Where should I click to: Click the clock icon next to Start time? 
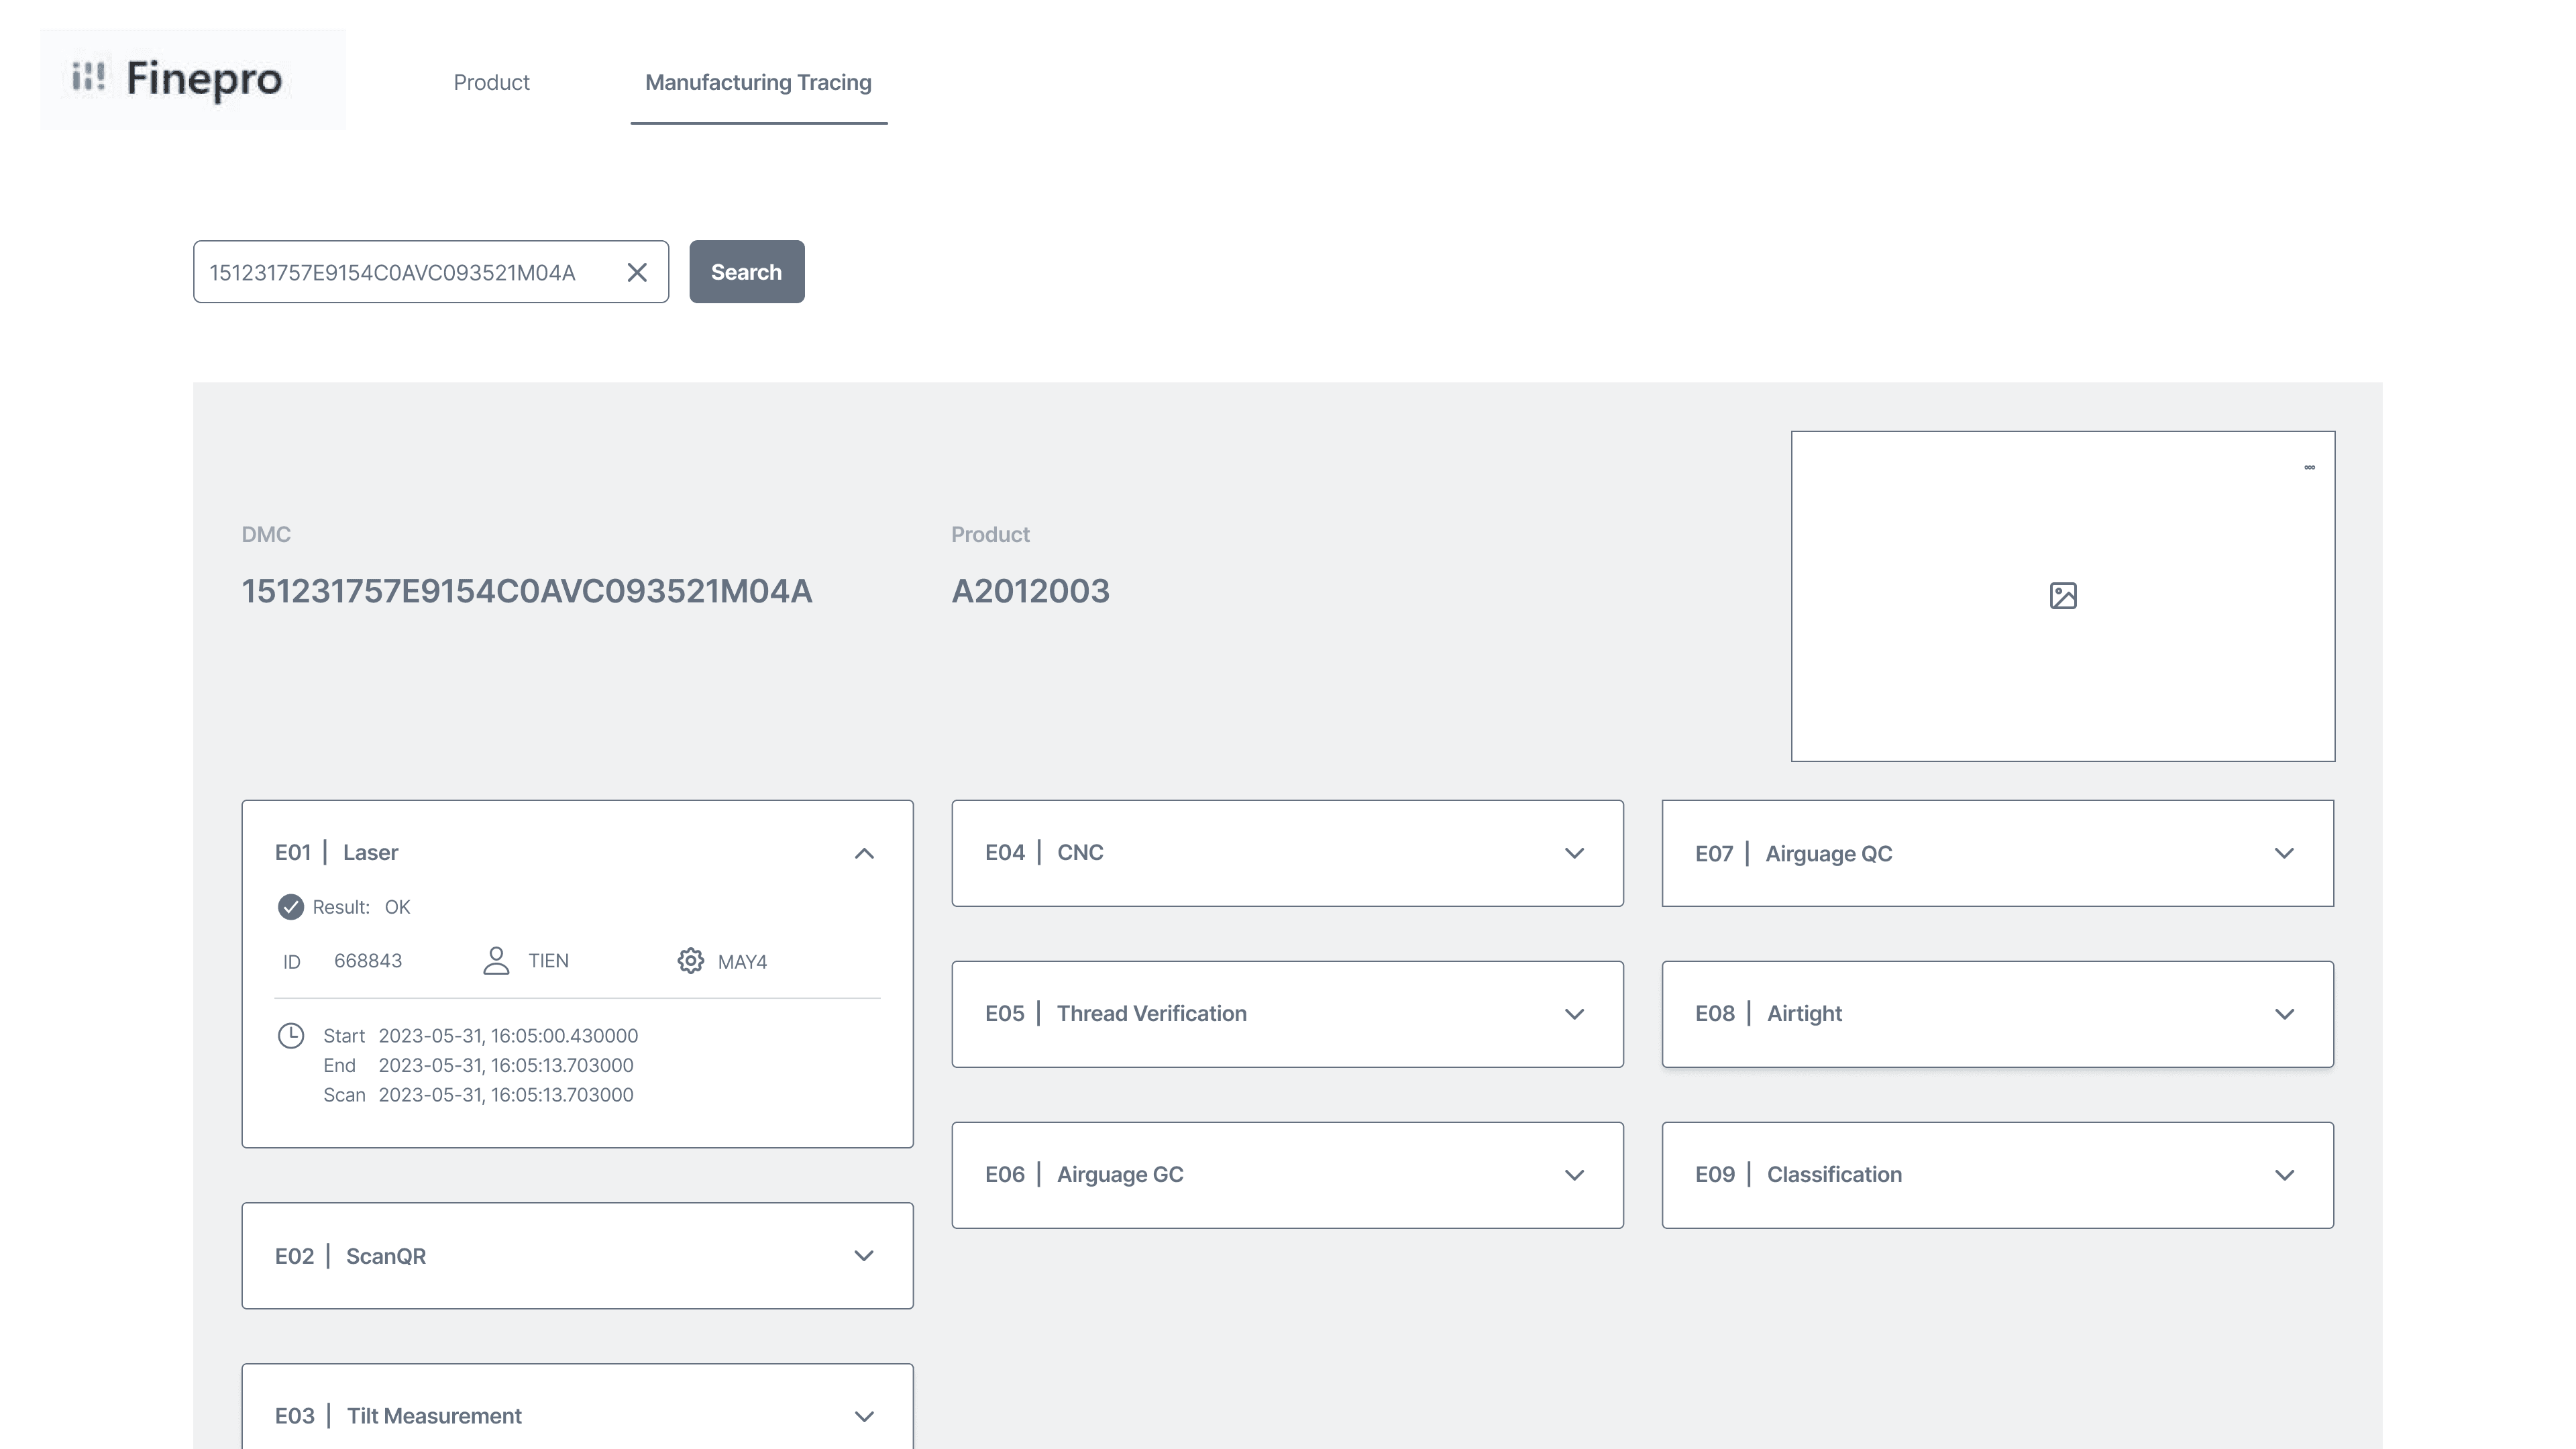click(290, 1035)
